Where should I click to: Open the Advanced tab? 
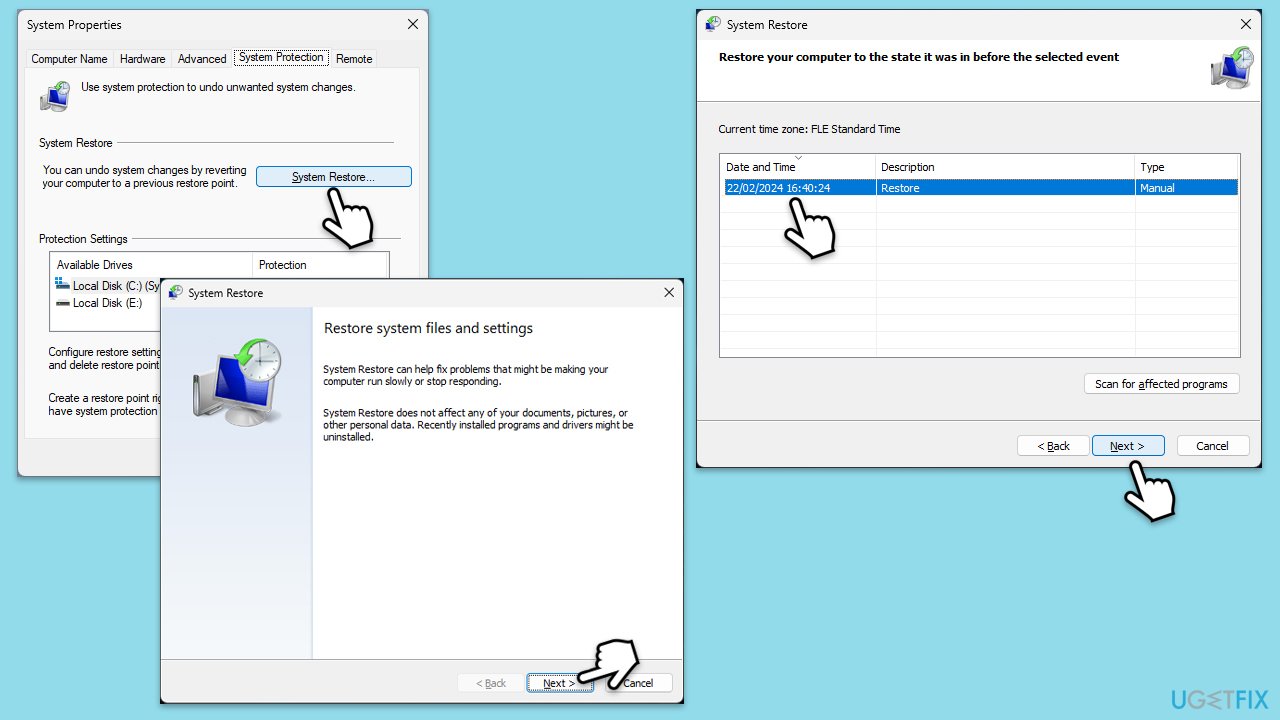[202, 59]
